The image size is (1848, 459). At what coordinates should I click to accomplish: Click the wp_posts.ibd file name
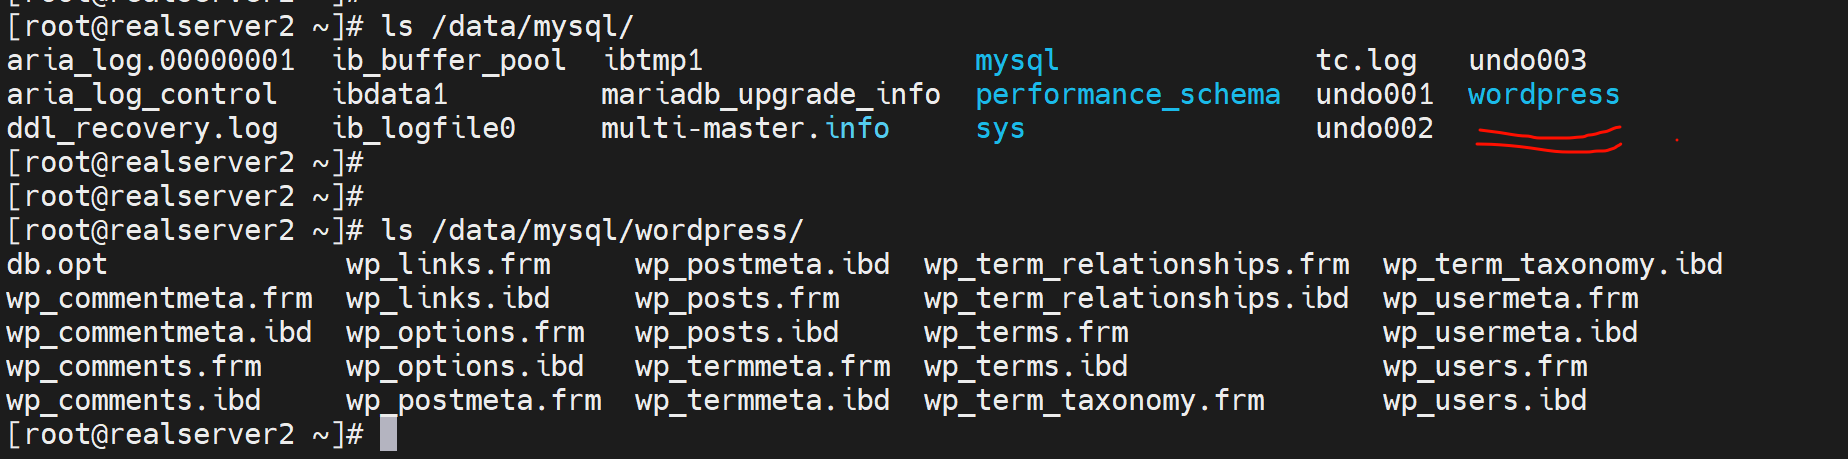tap(737, 333)
